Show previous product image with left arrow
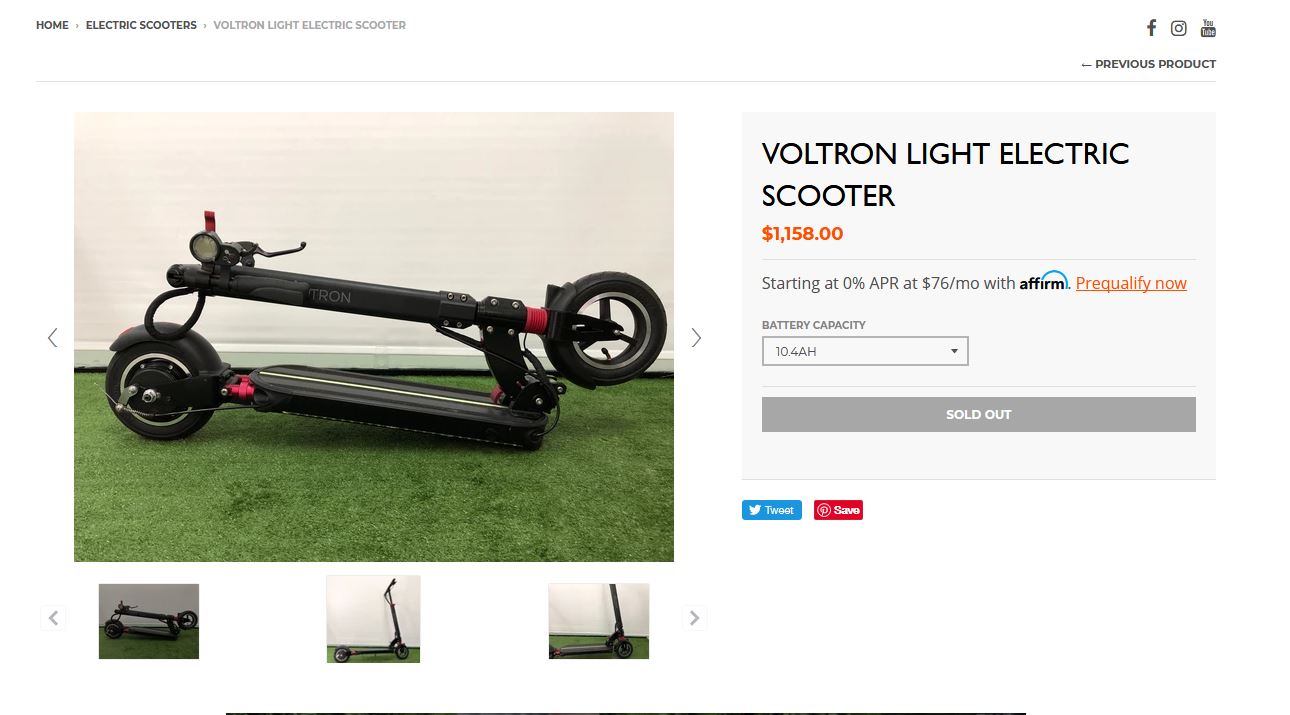The image size is (1290, 715). point(52,338)
